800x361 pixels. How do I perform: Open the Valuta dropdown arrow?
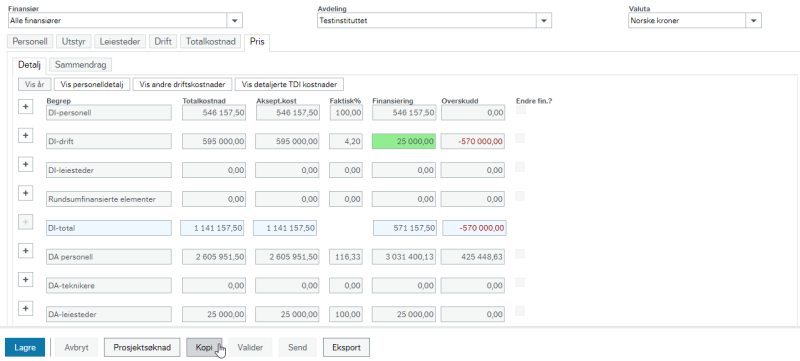(x=754, y=20)
